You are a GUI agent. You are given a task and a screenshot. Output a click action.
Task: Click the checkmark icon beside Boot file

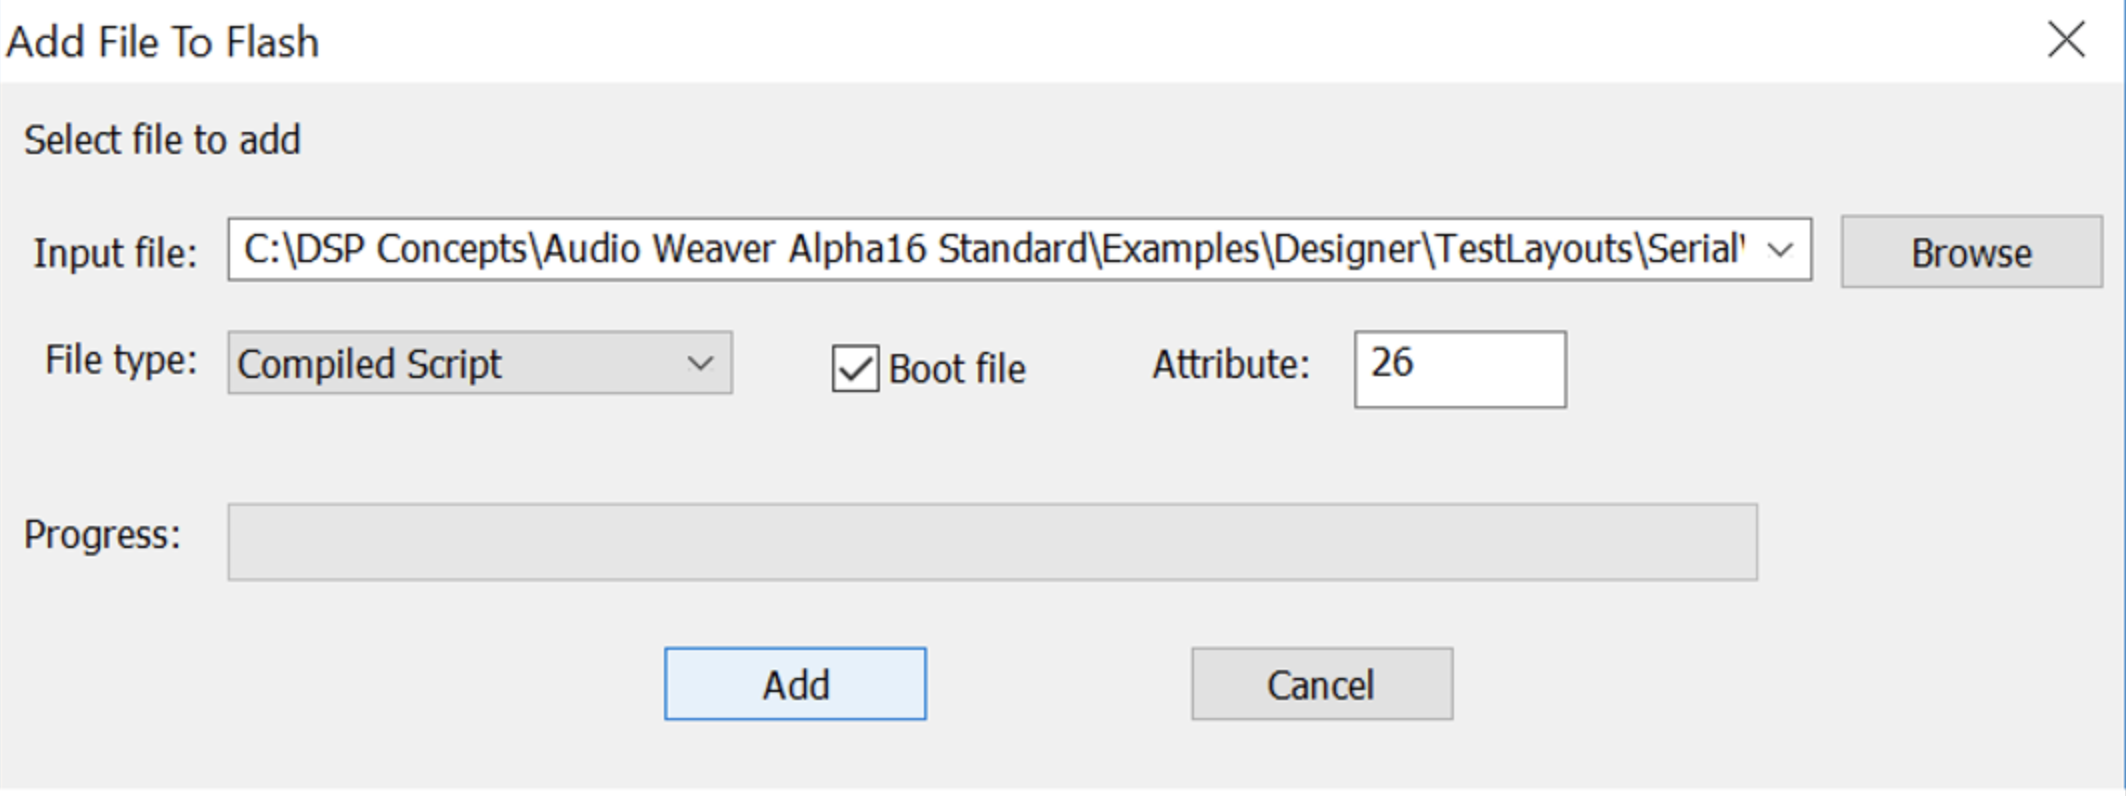(x=855, y=369)
